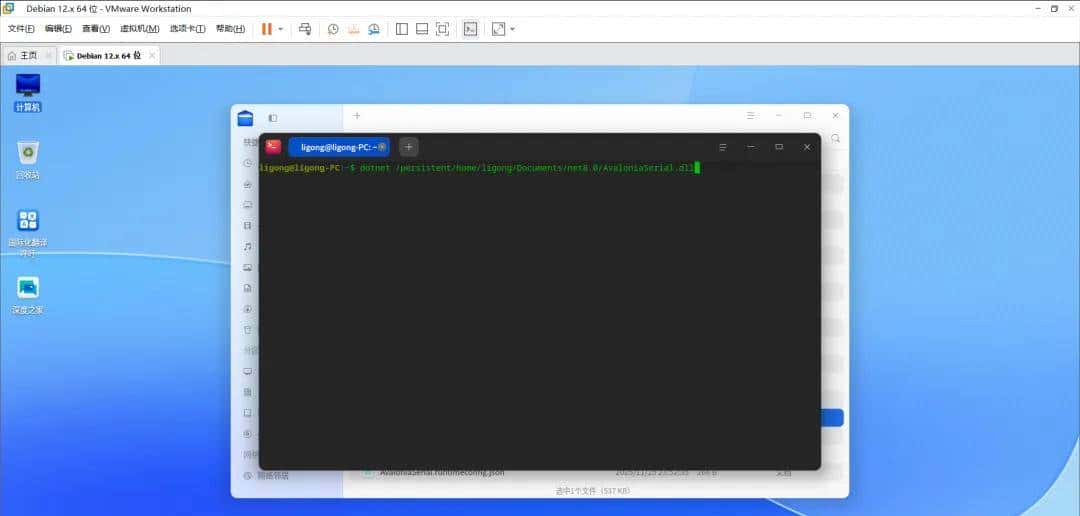The image size is (1080, 516).
Task: Close the ligong@ligong-PC terminal tab
Action: [x=382, y=147]
